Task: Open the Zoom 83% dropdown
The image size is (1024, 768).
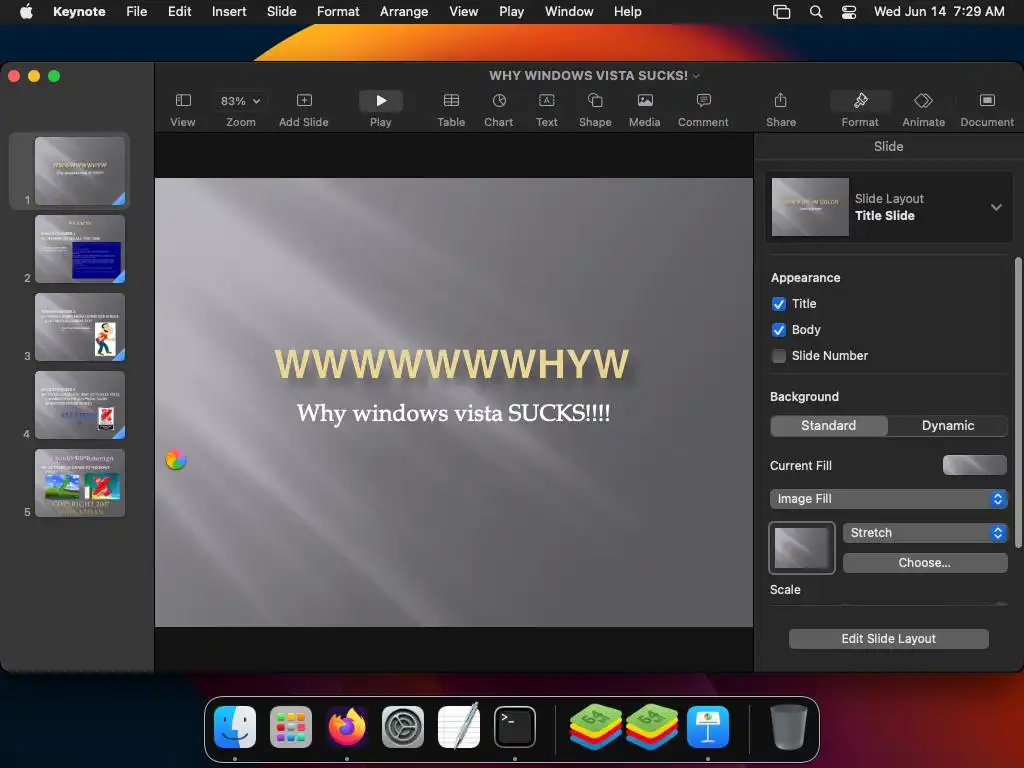Action: (240, 101)
